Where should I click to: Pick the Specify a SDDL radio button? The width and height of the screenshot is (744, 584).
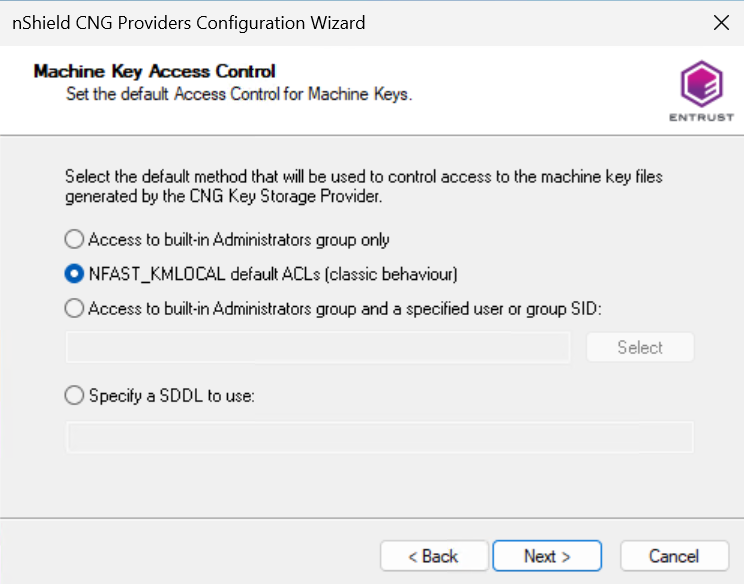coord(74,395)
